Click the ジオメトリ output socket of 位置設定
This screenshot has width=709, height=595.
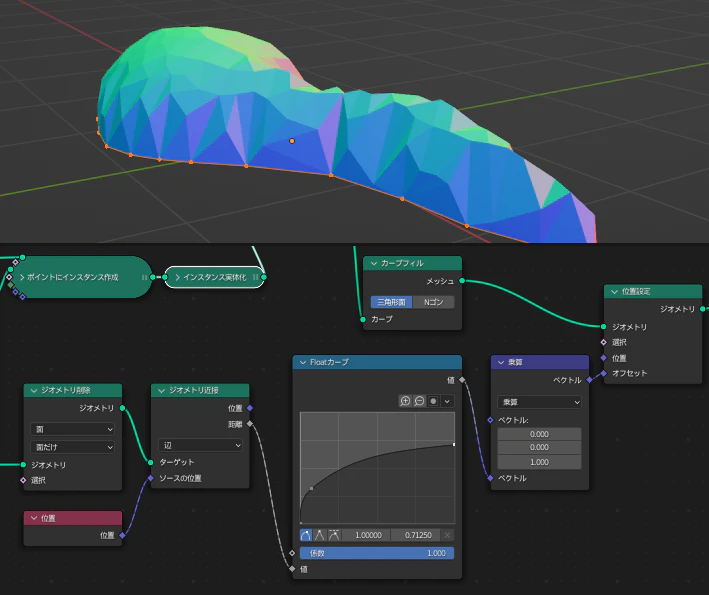(x=702, y=309)
